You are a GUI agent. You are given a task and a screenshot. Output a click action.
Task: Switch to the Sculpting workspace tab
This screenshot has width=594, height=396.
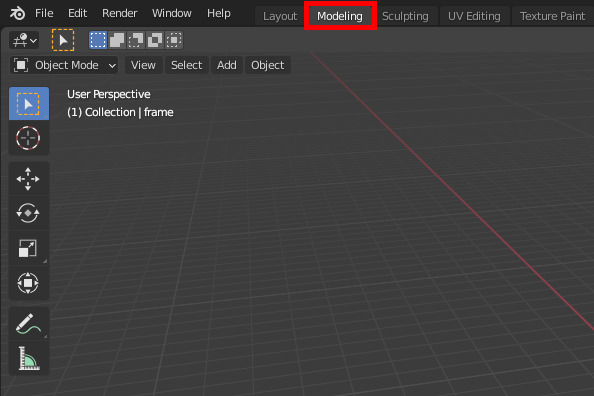[405, 16]
